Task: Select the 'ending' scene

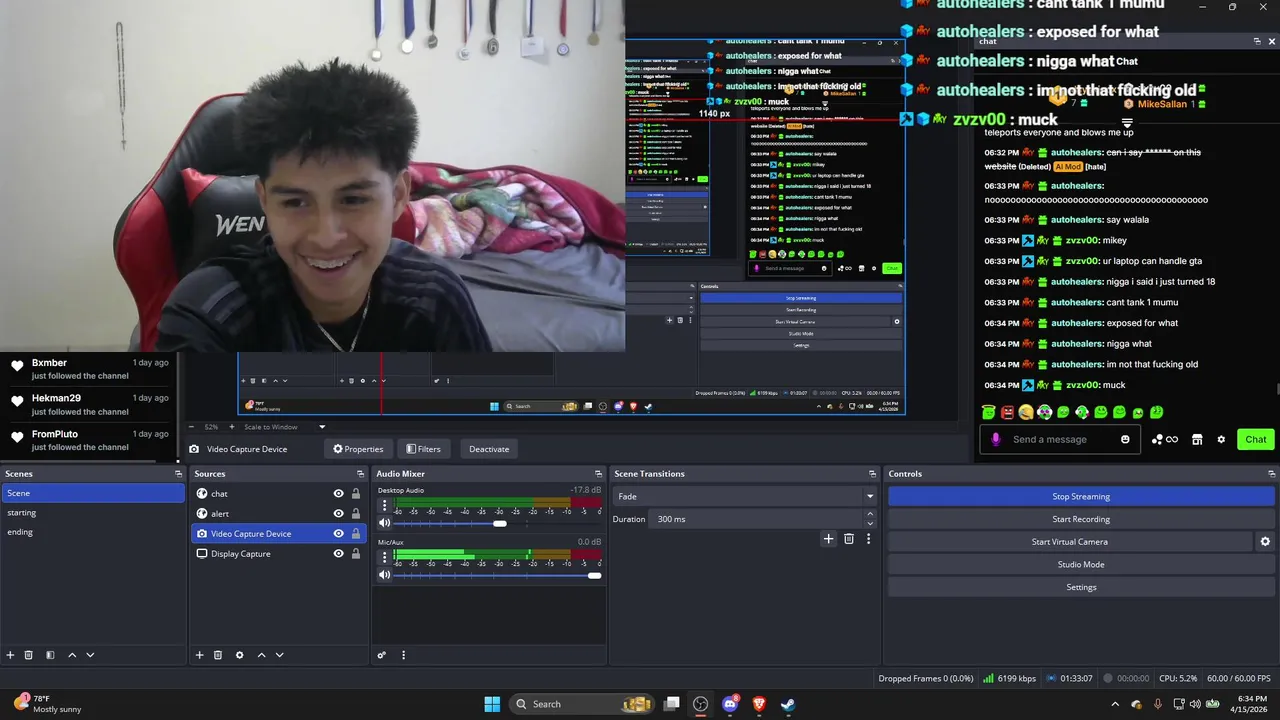Action: (93, 532)
